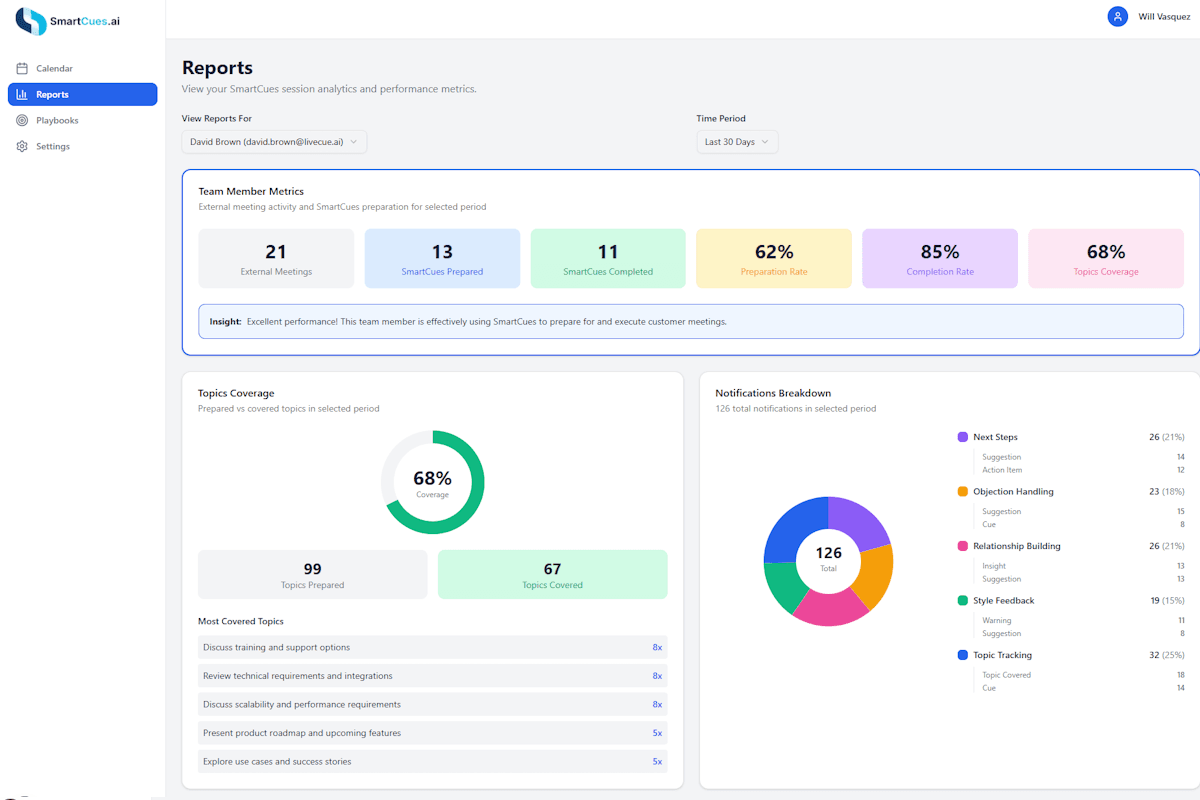Click the blue Topic Tracking legend dot
Screen dimensions: 1200x800
pyautogui.click(x=964, y=655)
